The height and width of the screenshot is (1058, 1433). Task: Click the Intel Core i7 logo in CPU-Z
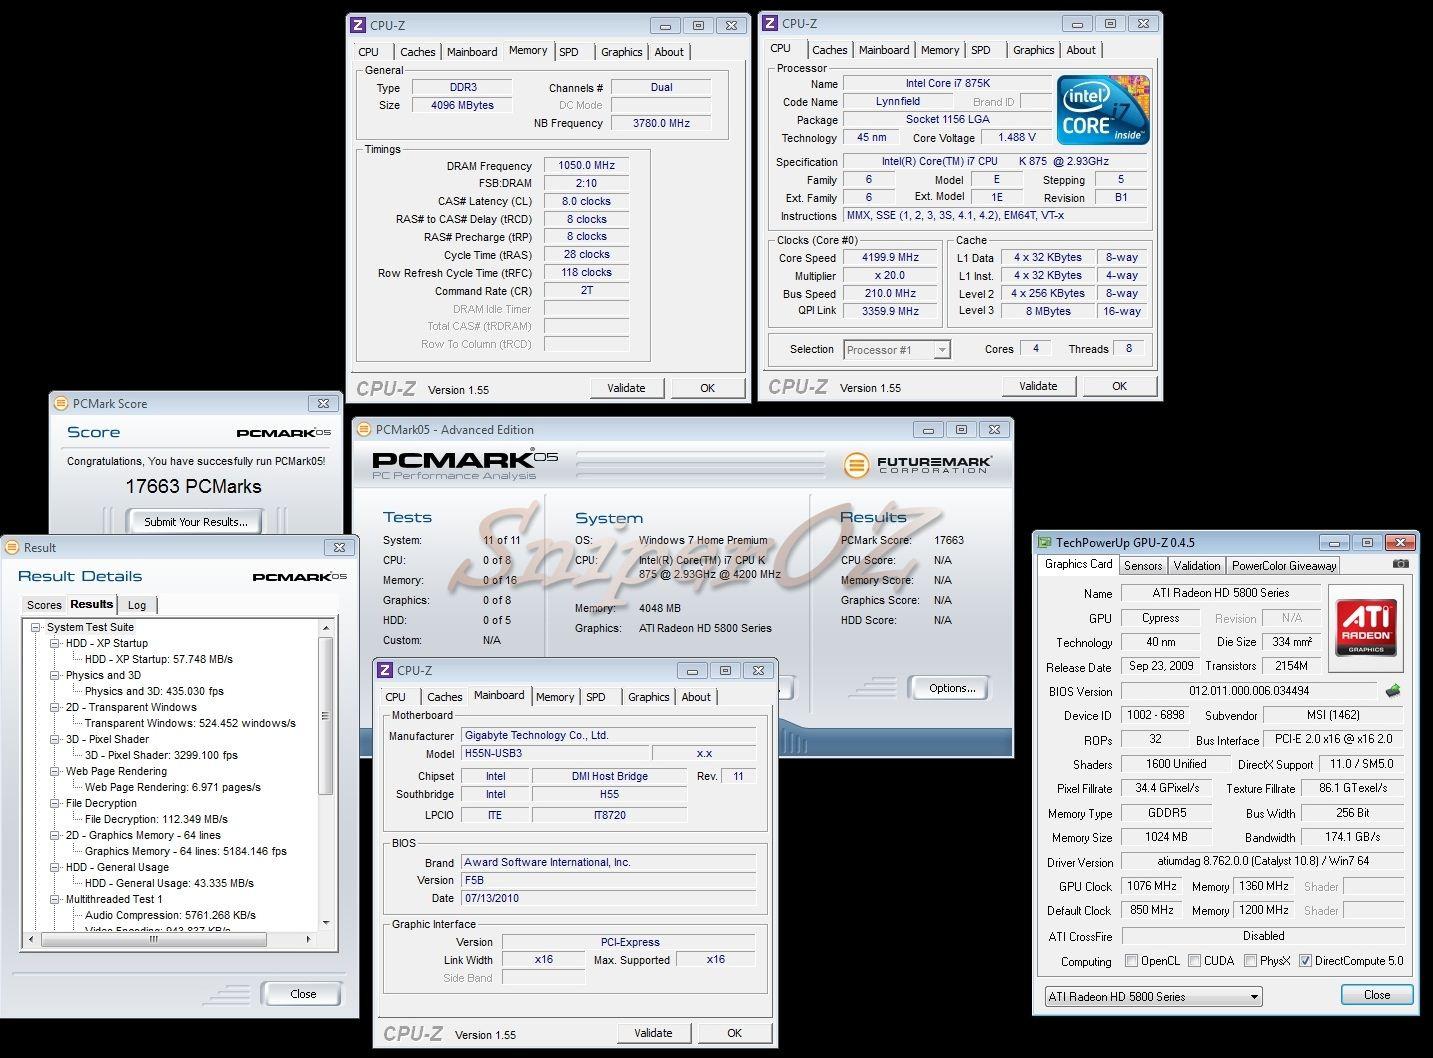point(1102,110)
